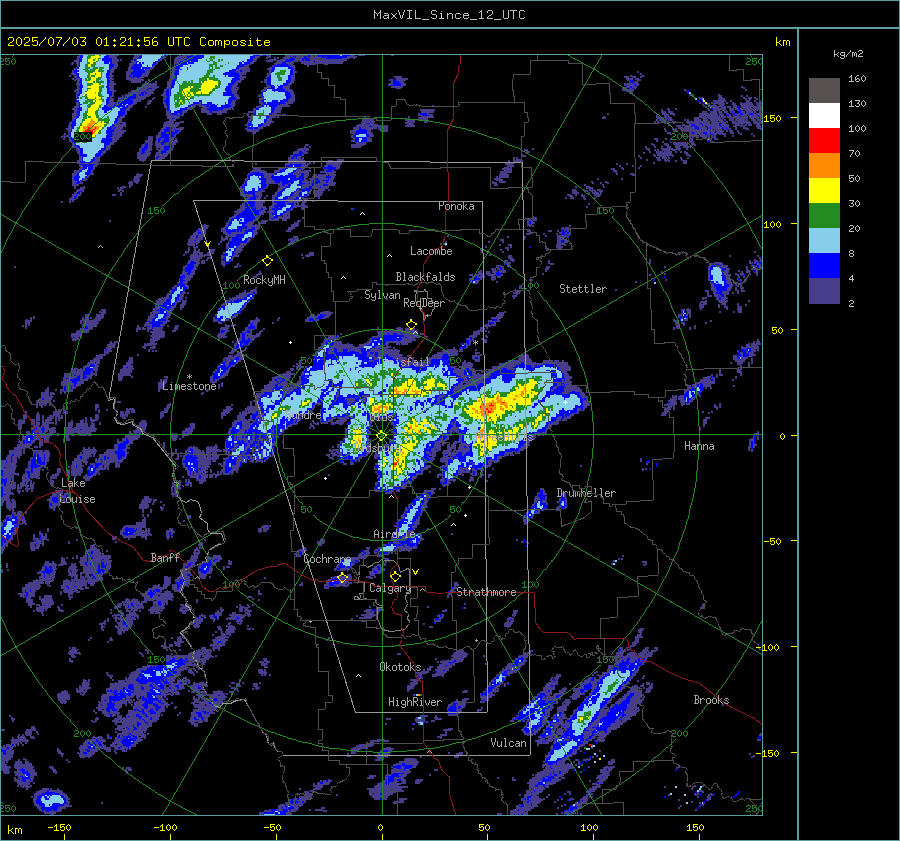Click the Ponoka city label
900x841 pixels.
tap(456, 206)
